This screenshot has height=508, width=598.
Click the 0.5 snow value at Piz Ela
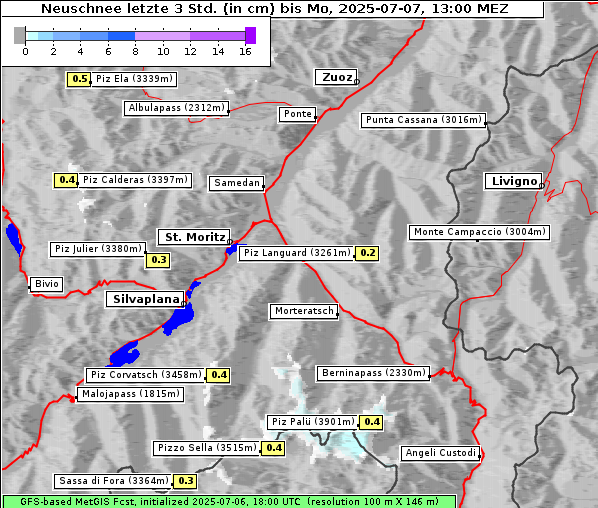point(79,79)
